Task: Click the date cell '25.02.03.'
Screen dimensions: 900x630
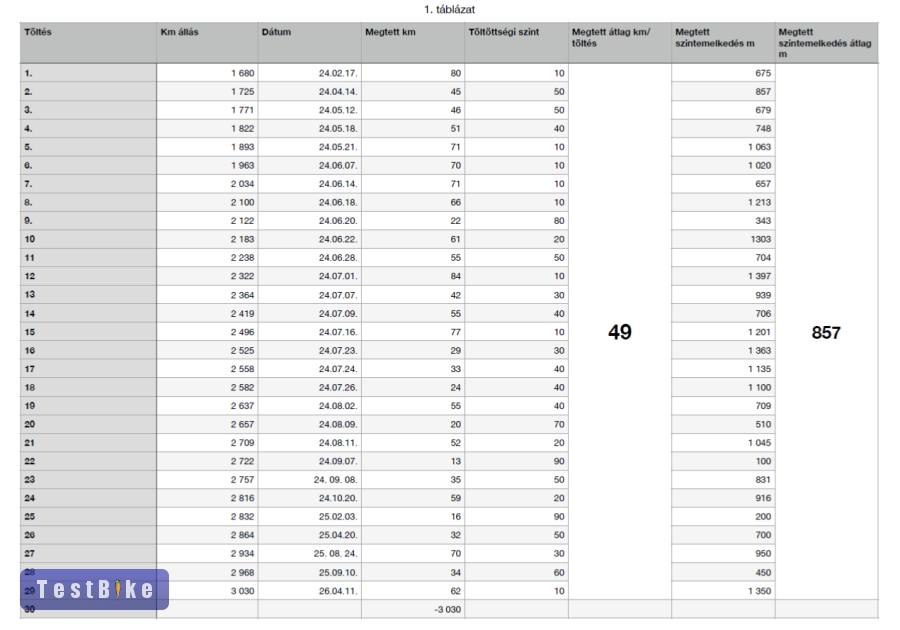Action: coord(310,516)
